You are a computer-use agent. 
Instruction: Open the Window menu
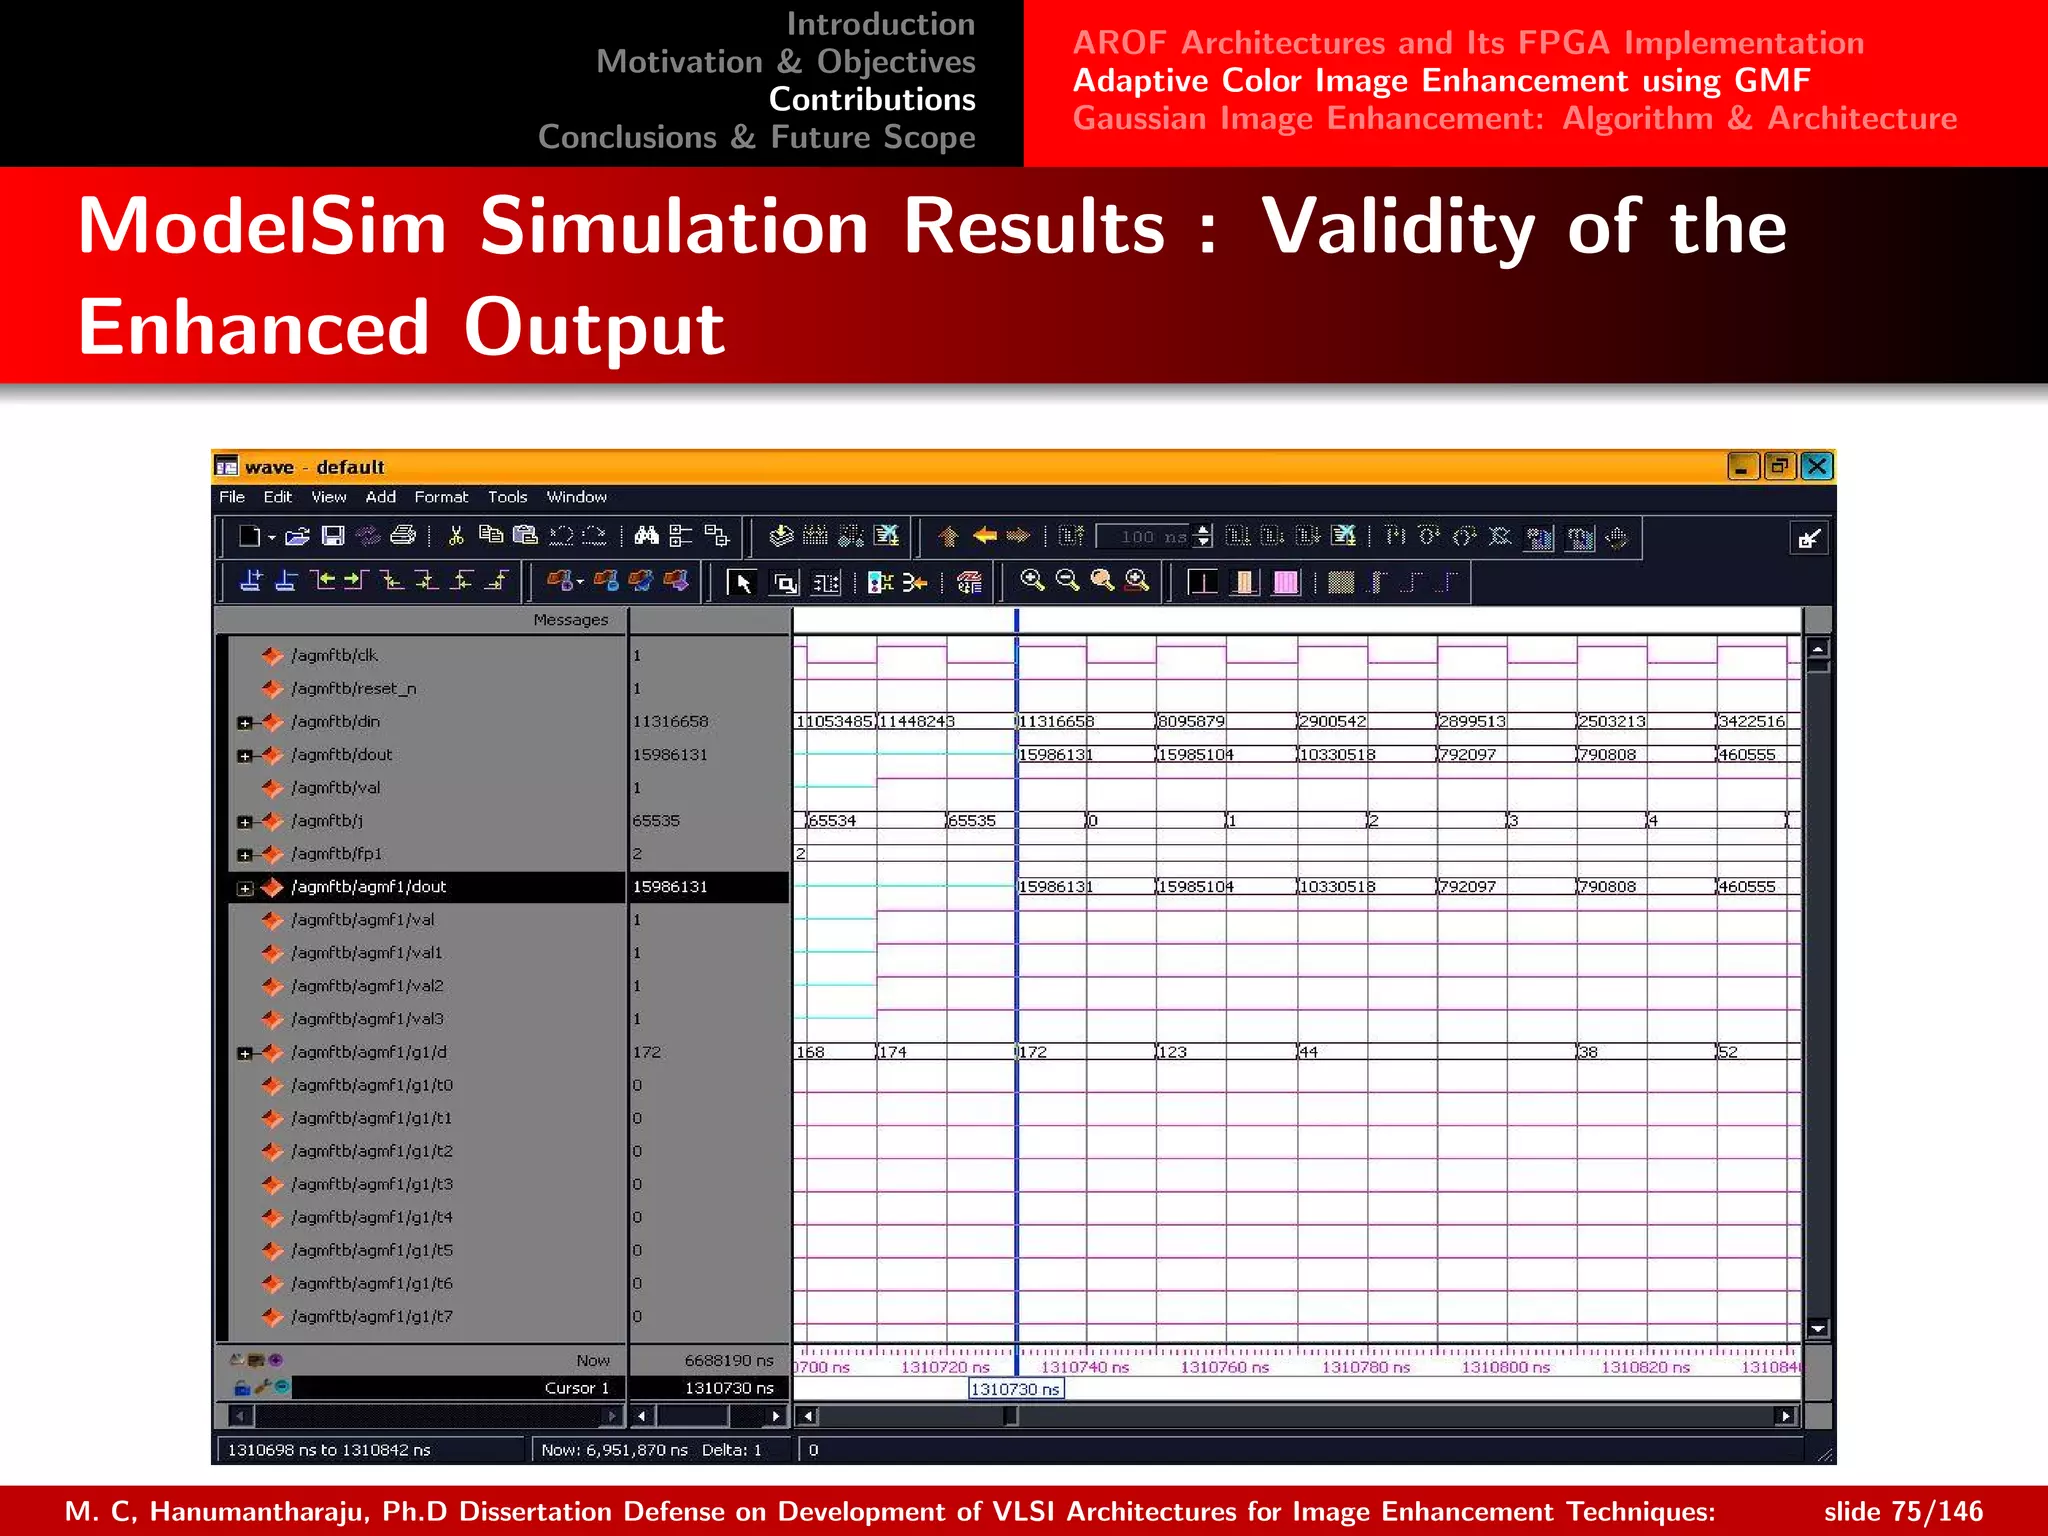pos(577,497)
